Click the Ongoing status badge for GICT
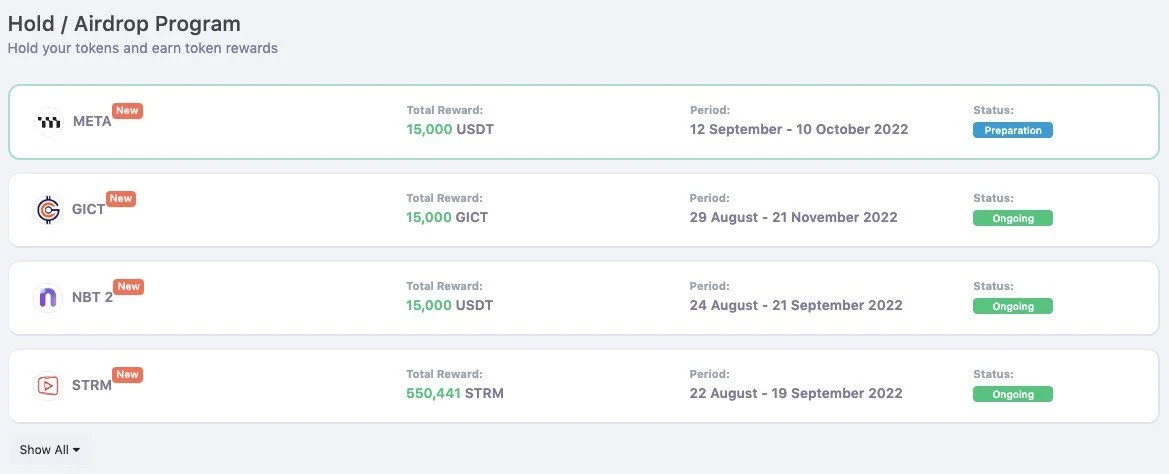The width and height of the screenshot is (1169, 474). click(1012, 218)
